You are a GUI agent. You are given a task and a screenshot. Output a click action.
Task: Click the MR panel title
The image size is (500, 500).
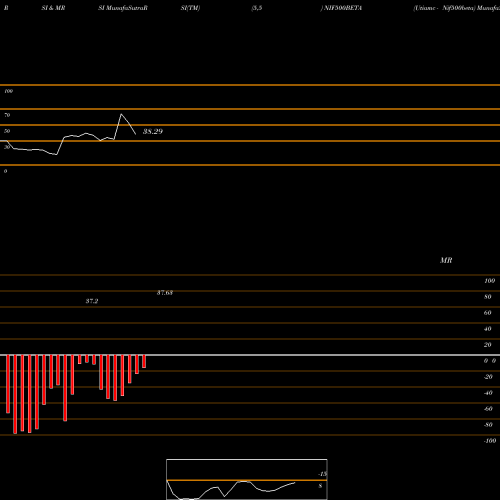coord(446,260)
